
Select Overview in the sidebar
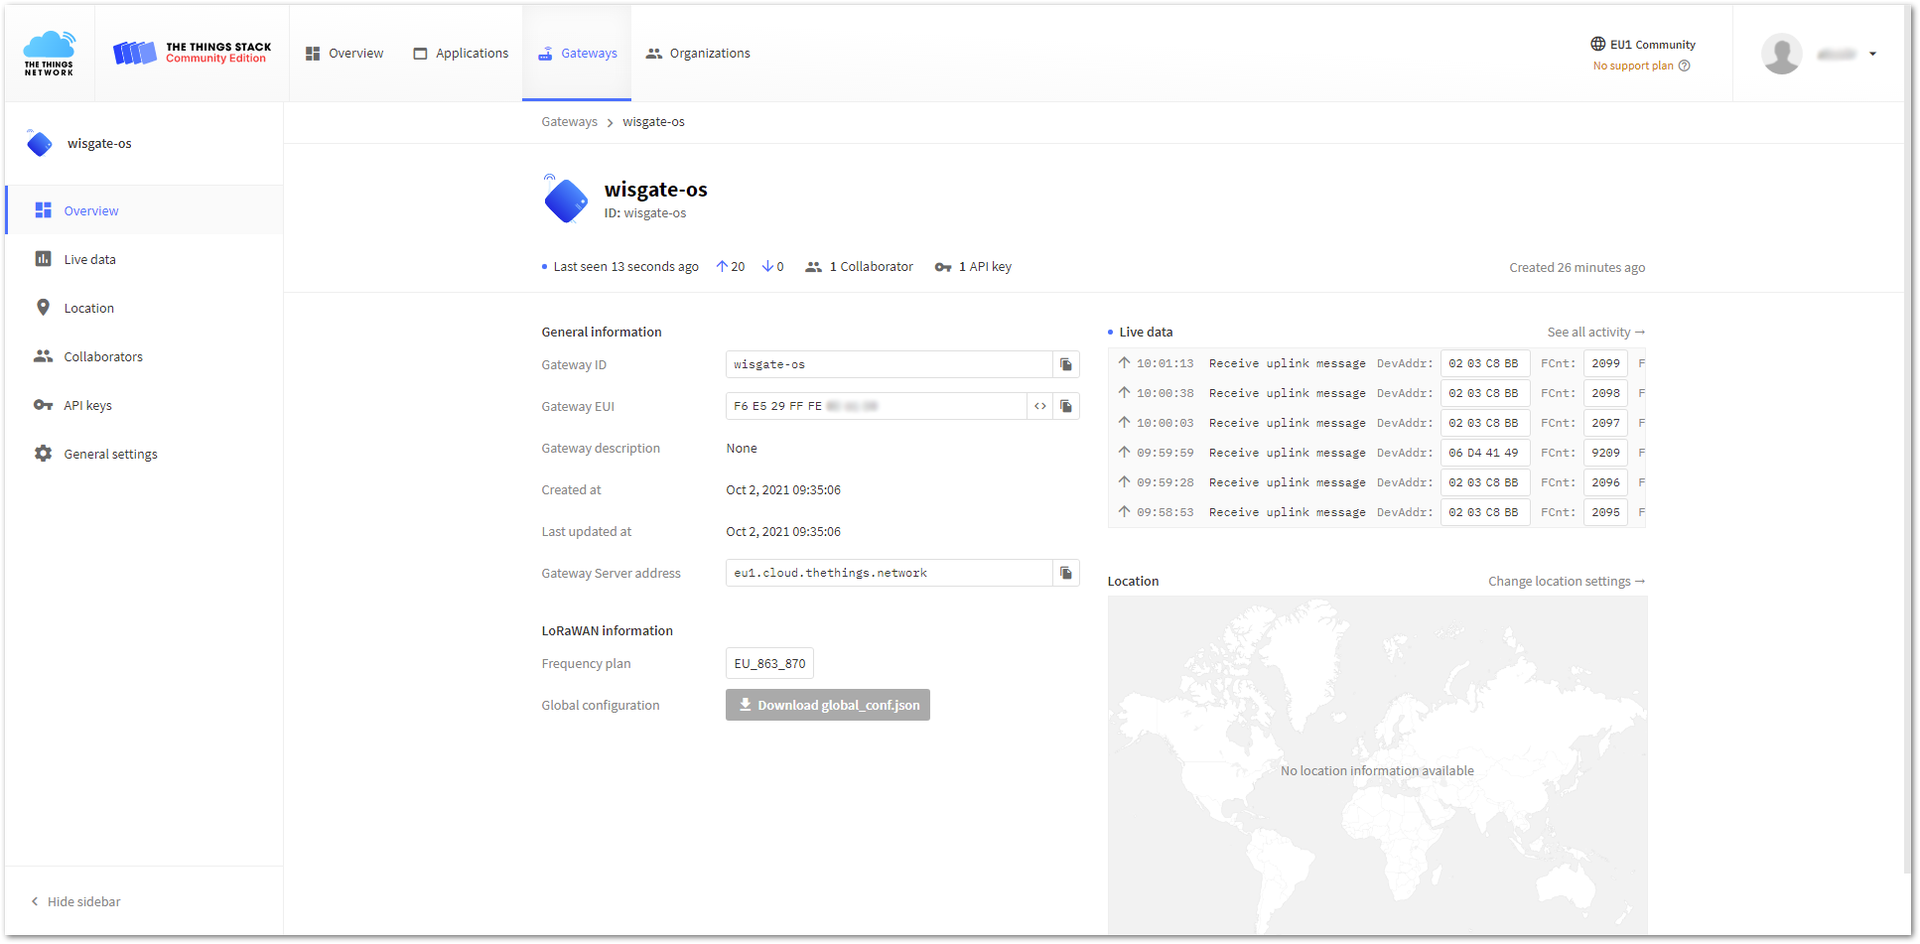[x=145, y=210]
